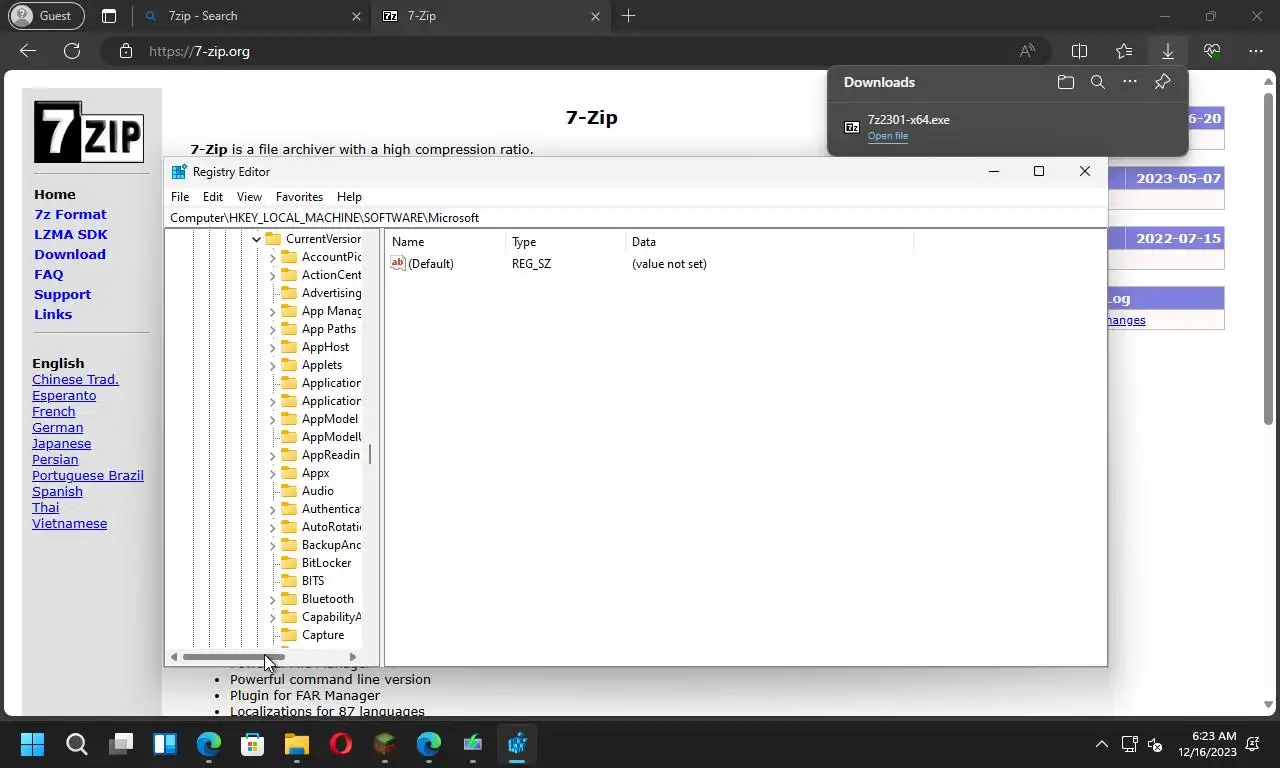Click the 7z2301-x64.exe file icon
The width and height of the screenshot is (1280, 768).
[x=852, y=127]
